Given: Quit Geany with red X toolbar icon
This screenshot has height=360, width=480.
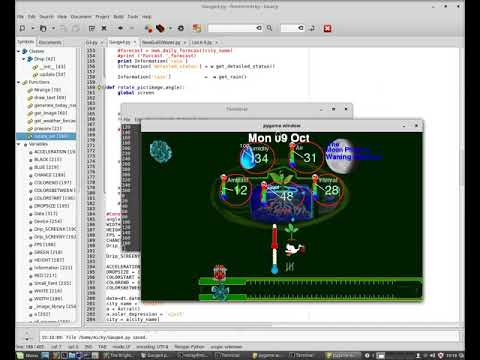Looking at the screenshot, I should pos(327,28).
